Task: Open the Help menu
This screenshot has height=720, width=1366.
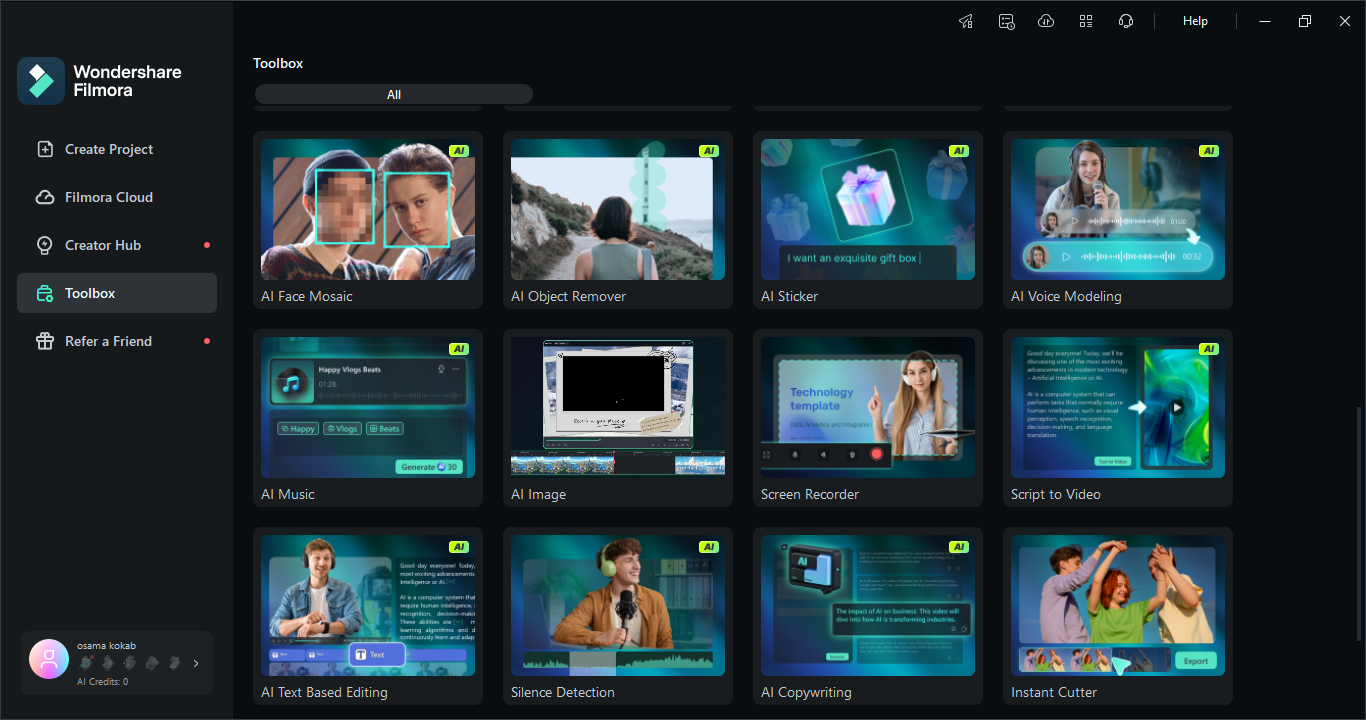Action: coord(1195,21)
